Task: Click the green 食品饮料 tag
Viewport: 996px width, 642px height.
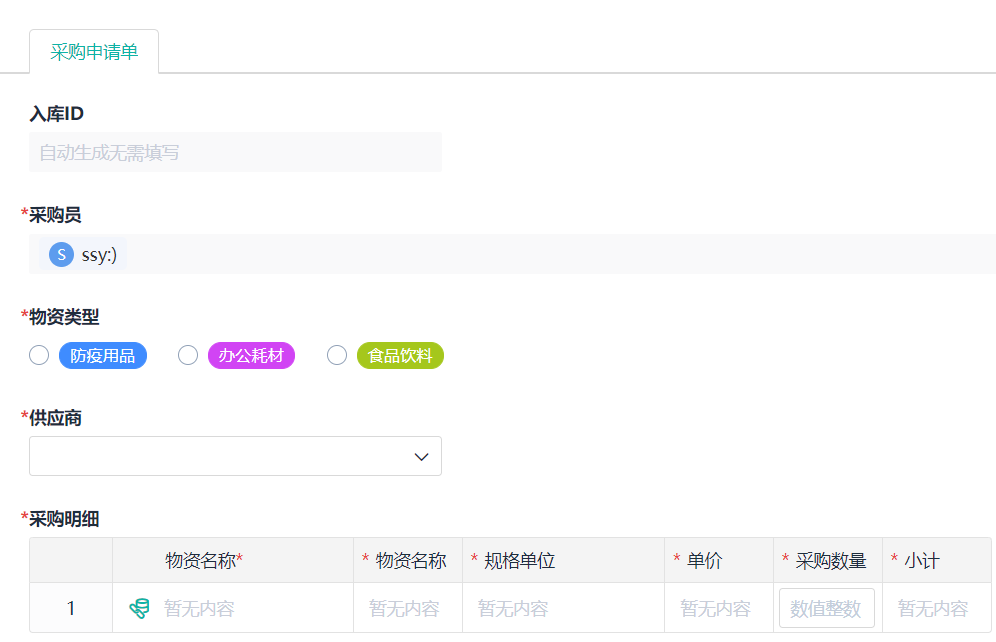Action: [x=400, y=356]
